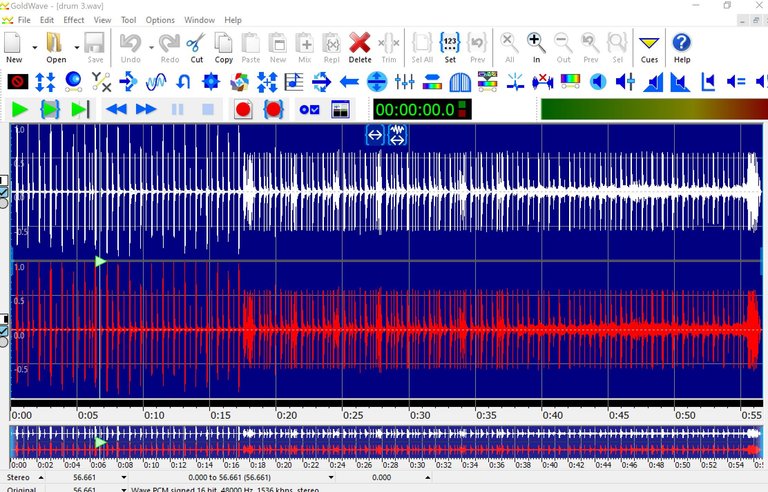Click the Y-X effect icon
Screen dimensions: 768x492
(101, 82)
